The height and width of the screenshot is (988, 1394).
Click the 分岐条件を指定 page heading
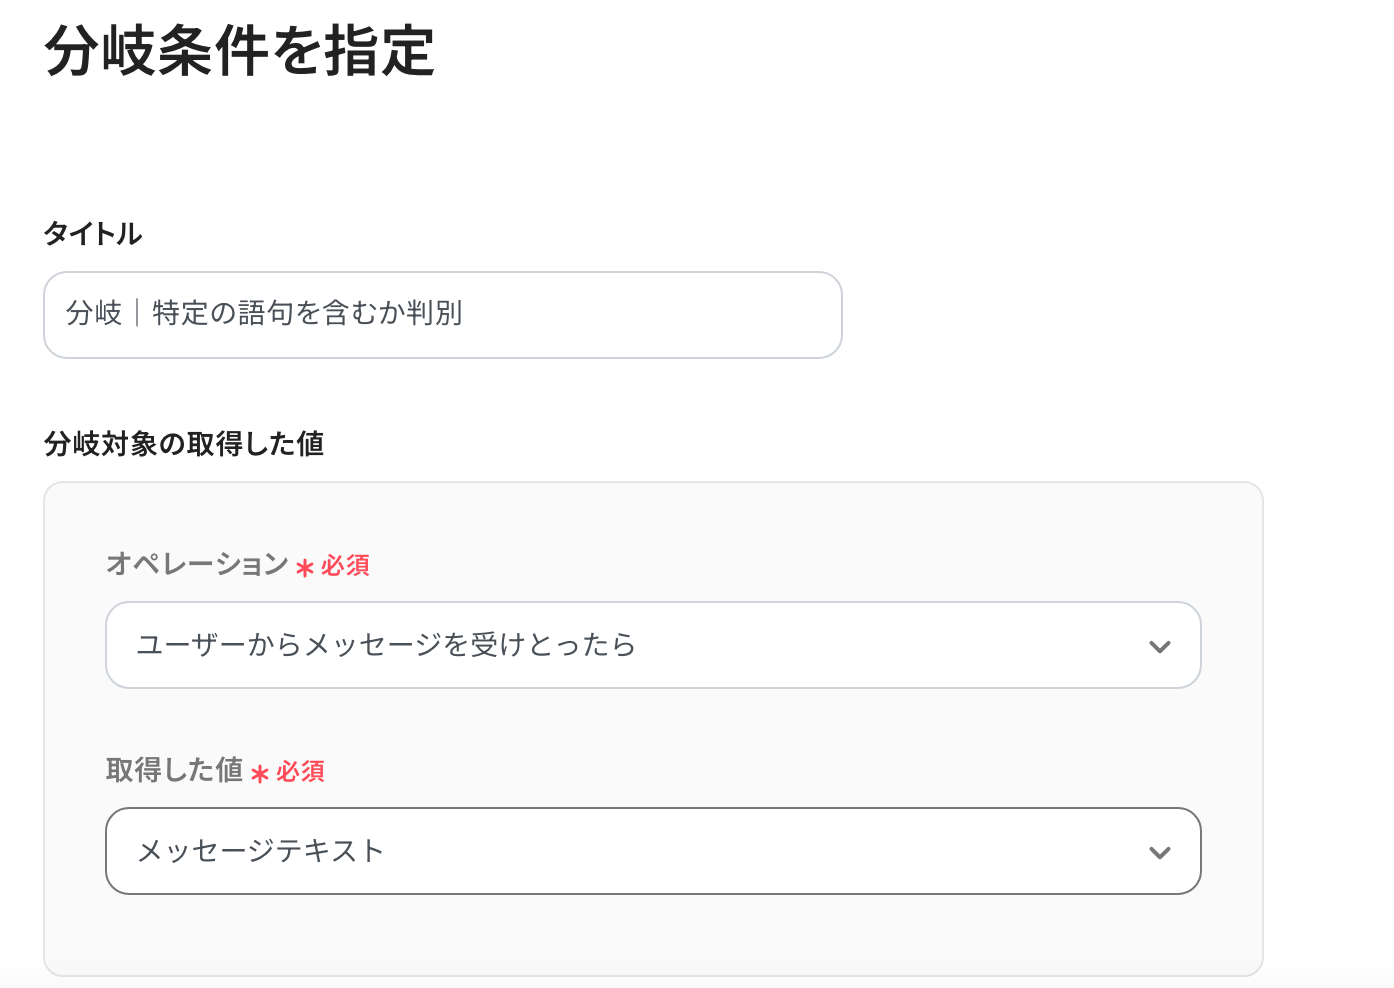pos(240,51)
